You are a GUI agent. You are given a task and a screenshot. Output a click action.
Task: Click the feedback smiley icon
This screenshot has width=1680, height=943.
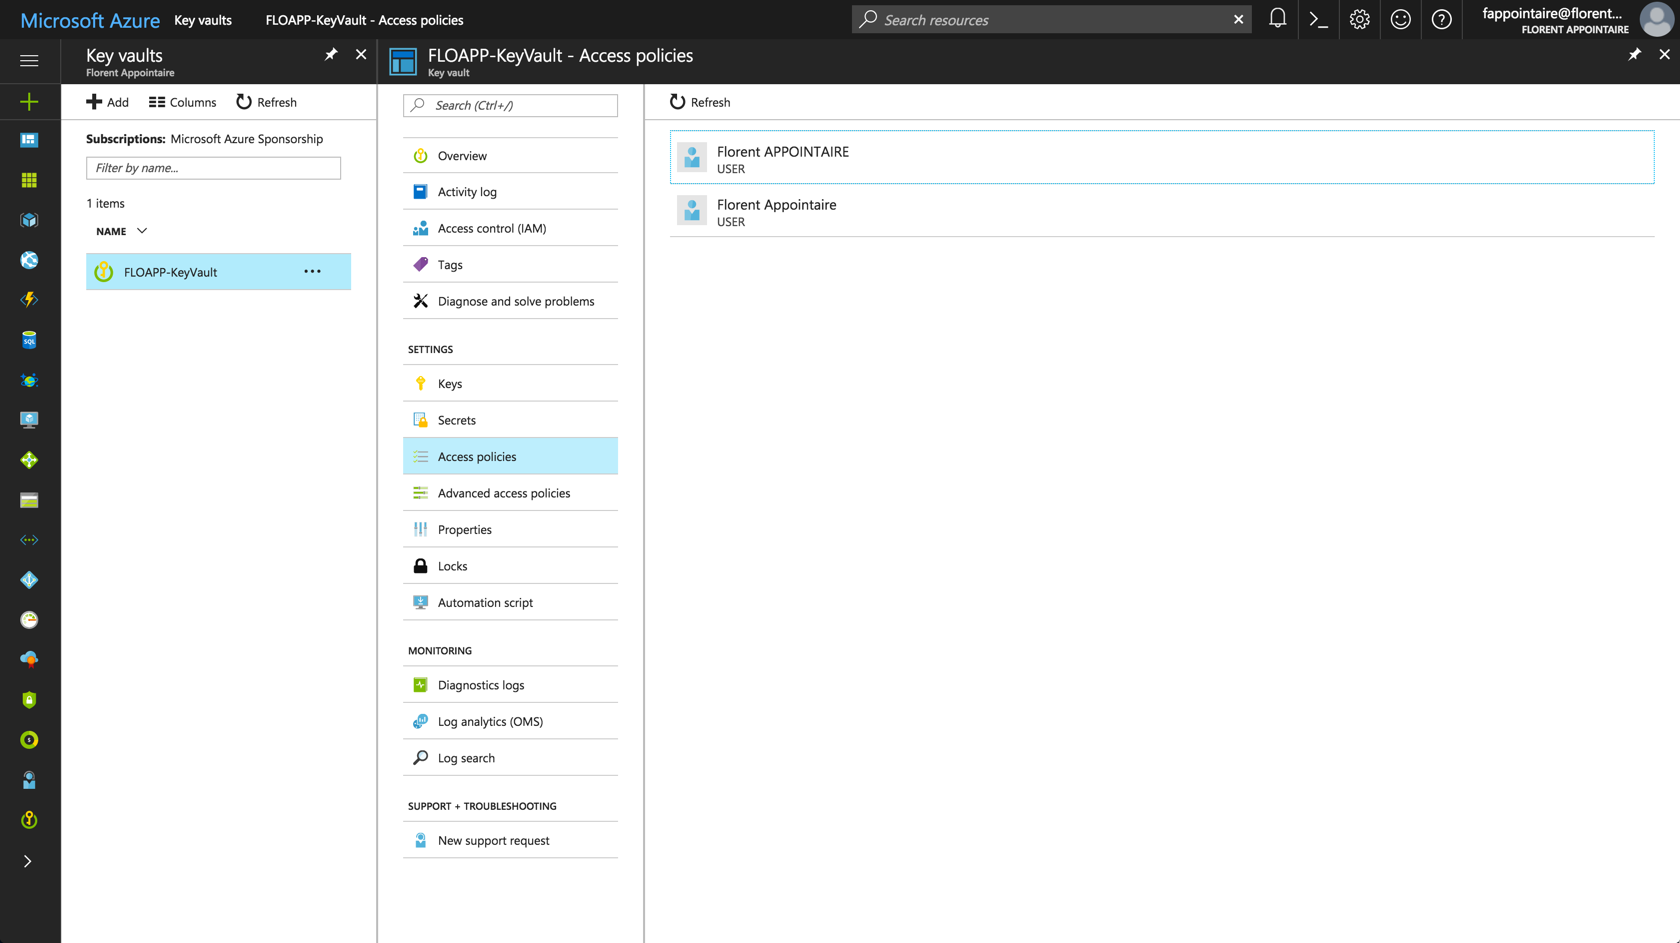tap(1400, 19)
